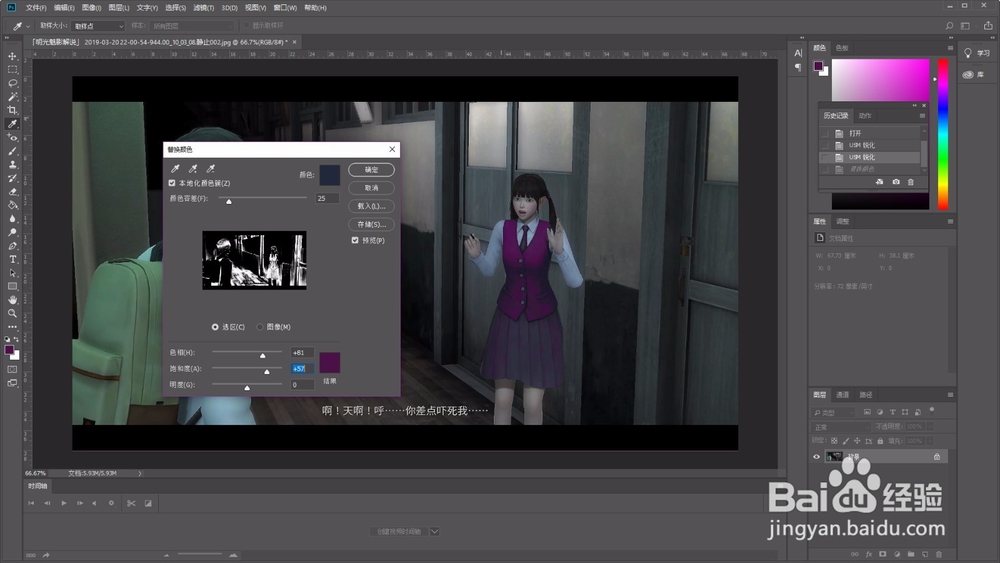Open the Layers panel flyout menu
The image size is (1000, 563).
click(950, 395)
